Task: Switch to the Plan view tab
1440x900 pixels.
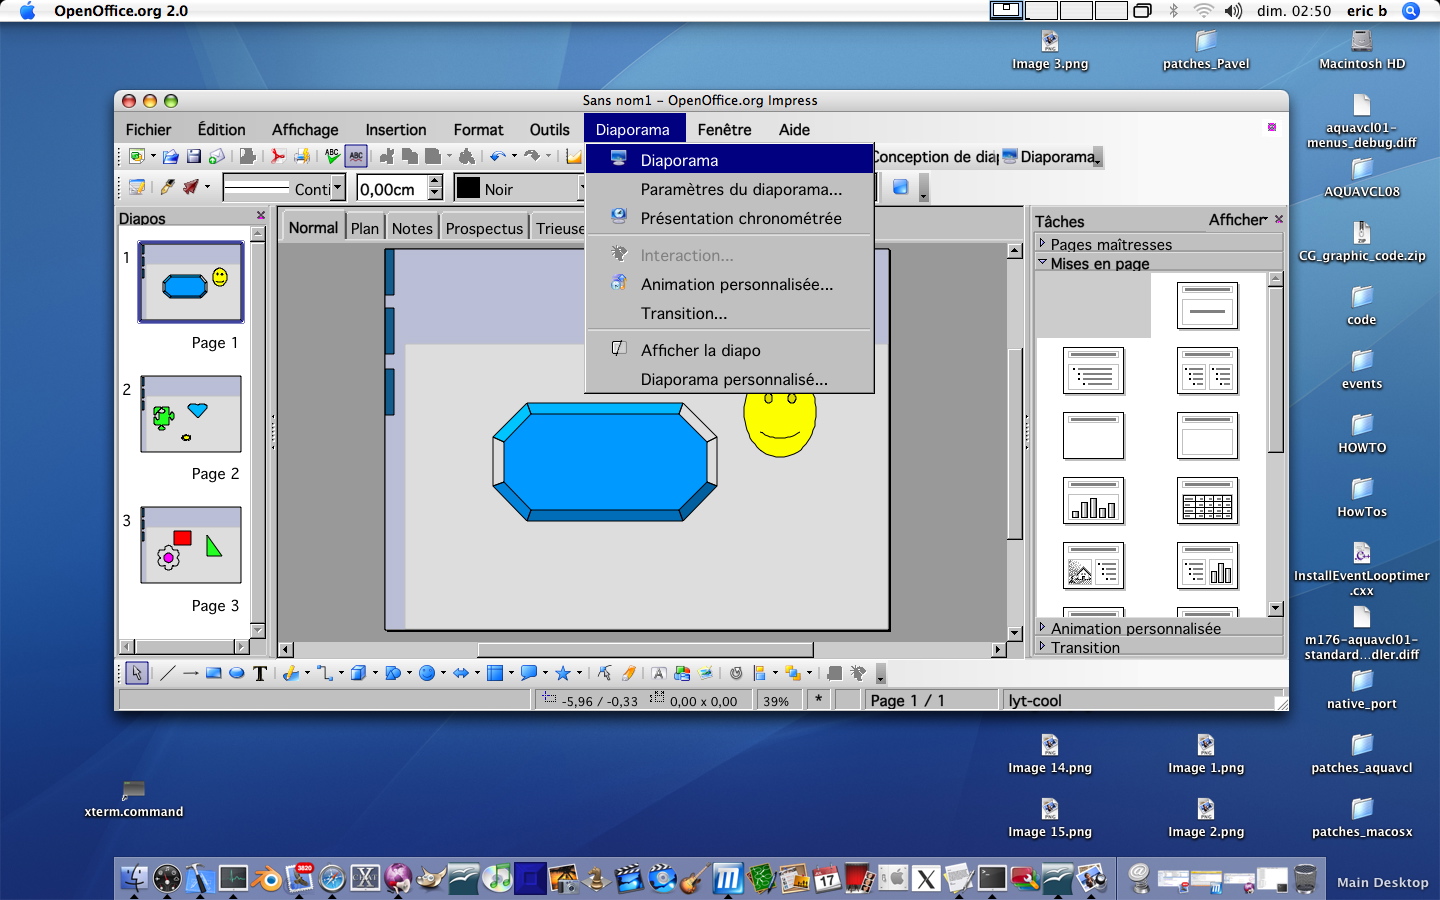Action: point(365,228)
